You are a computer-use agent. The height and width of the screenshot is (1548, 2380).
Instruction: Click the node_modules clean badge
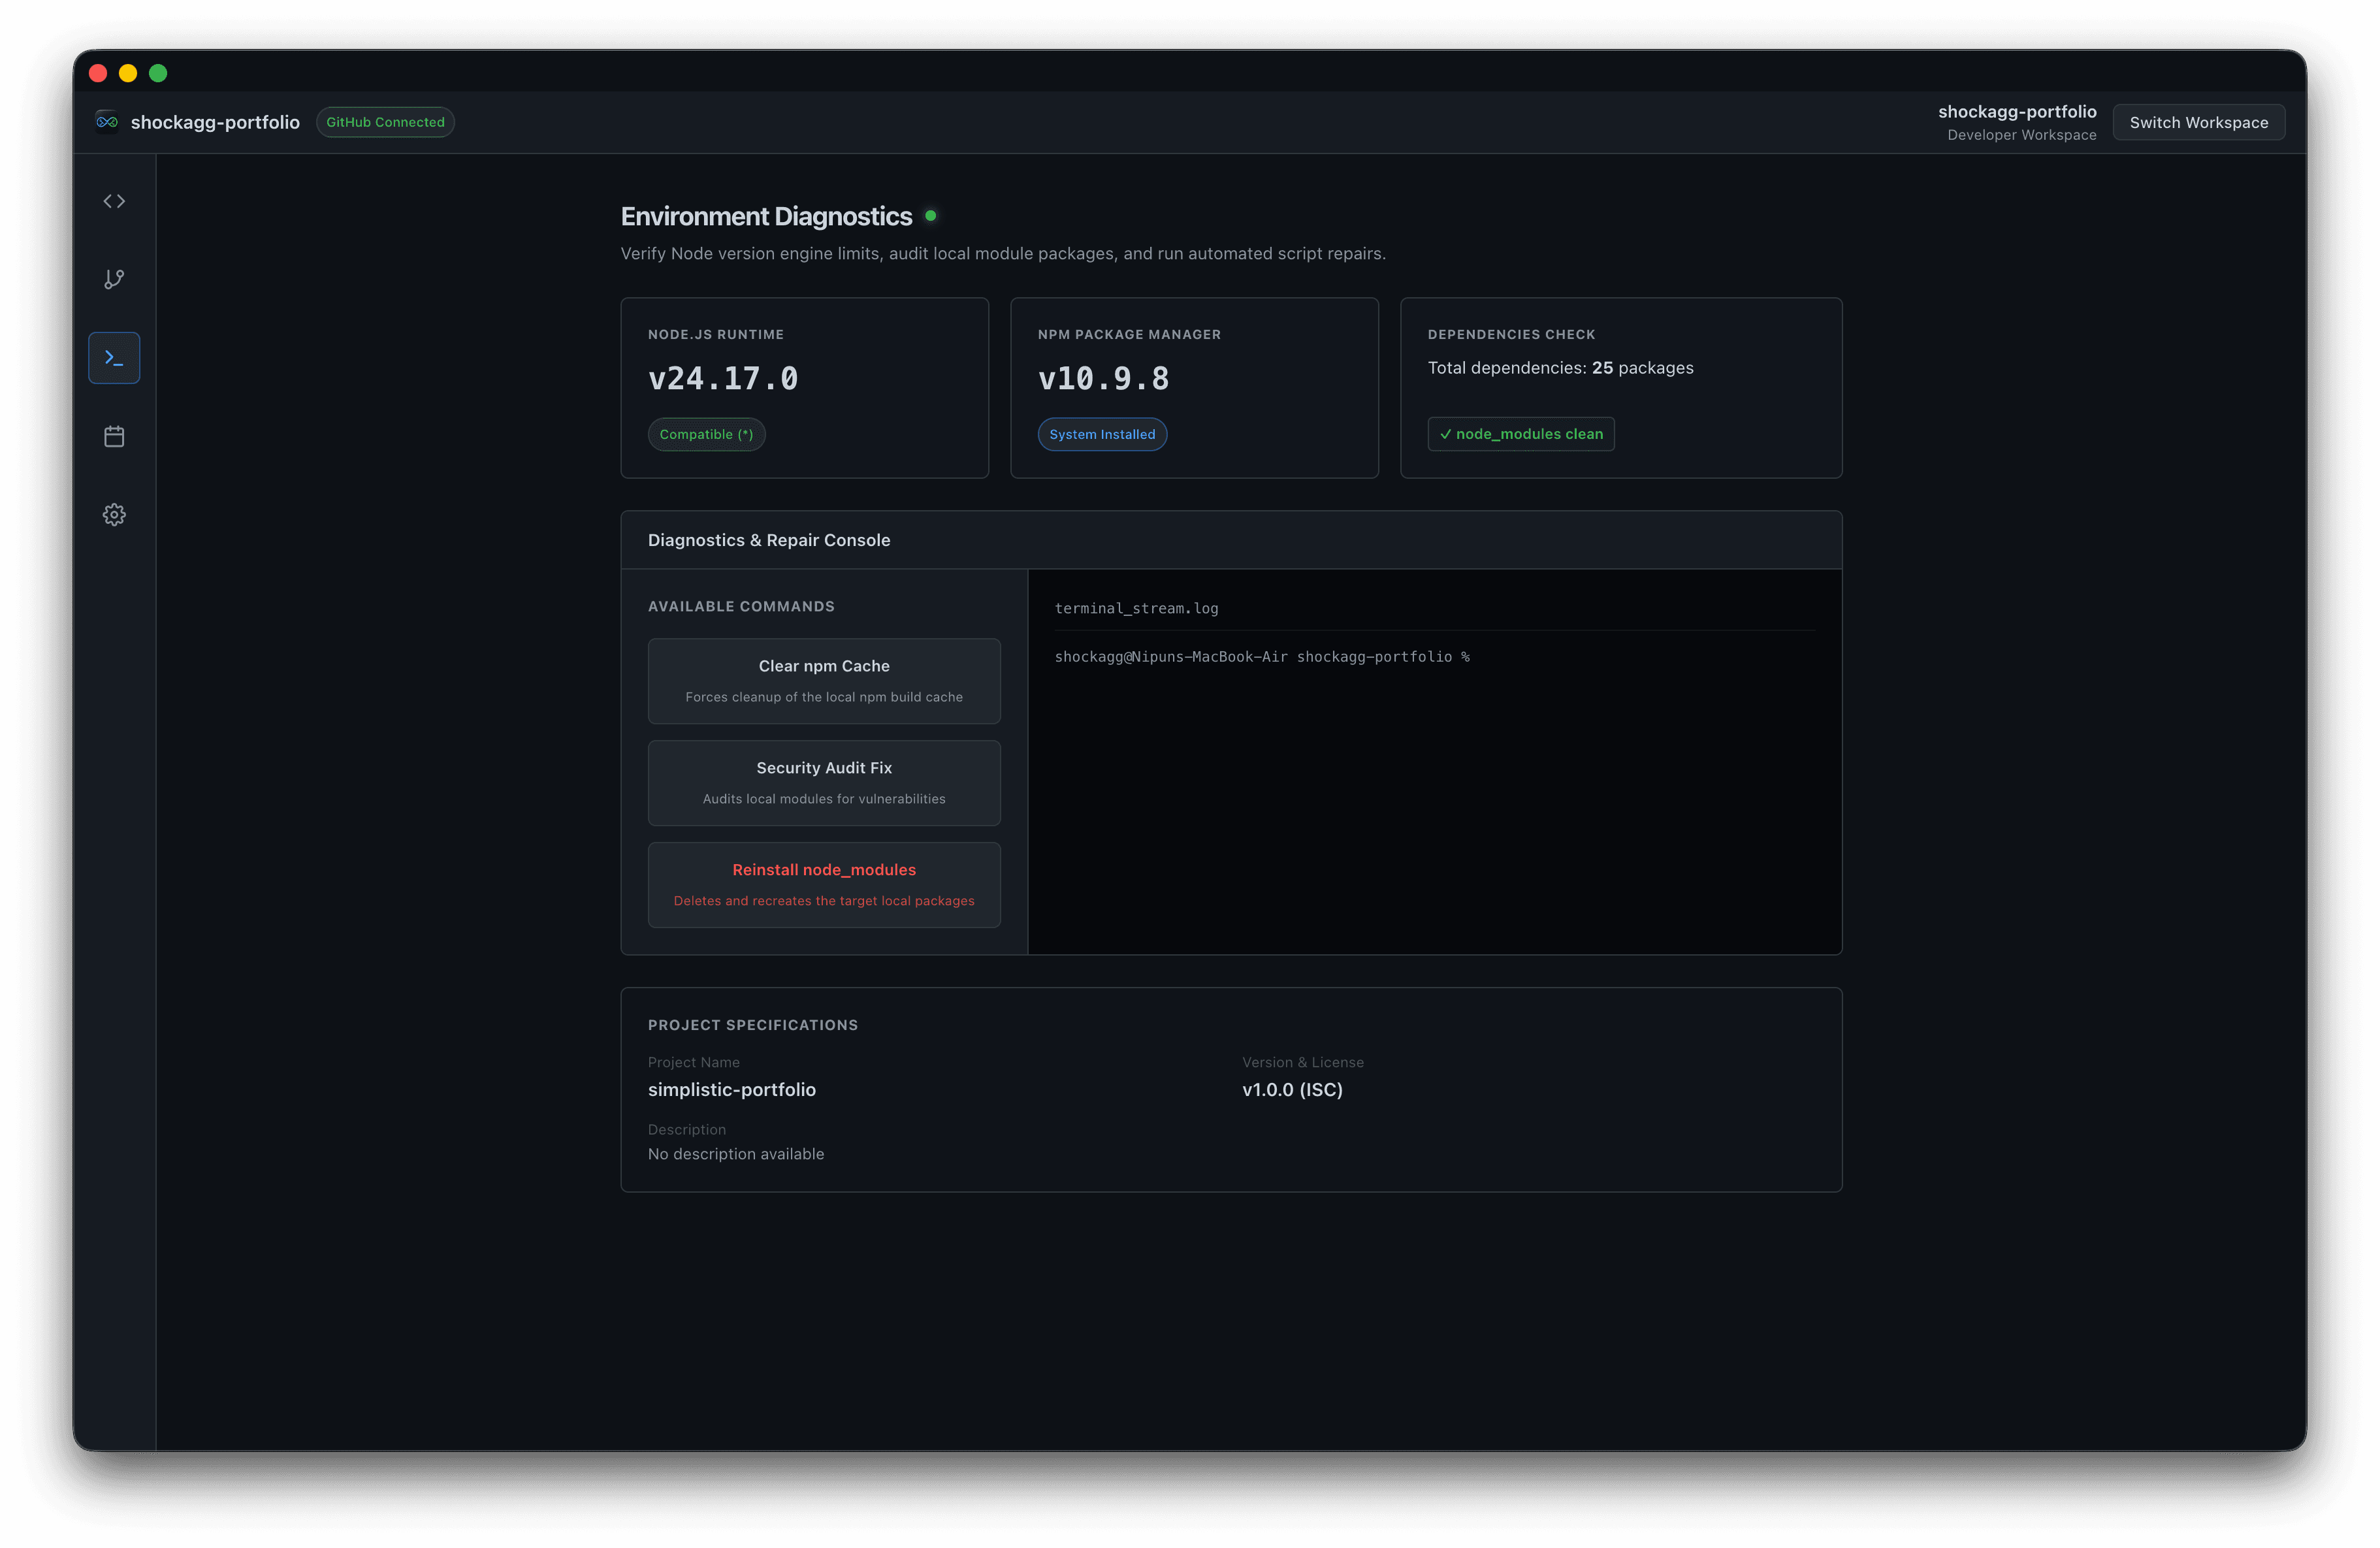(1521, 434)
